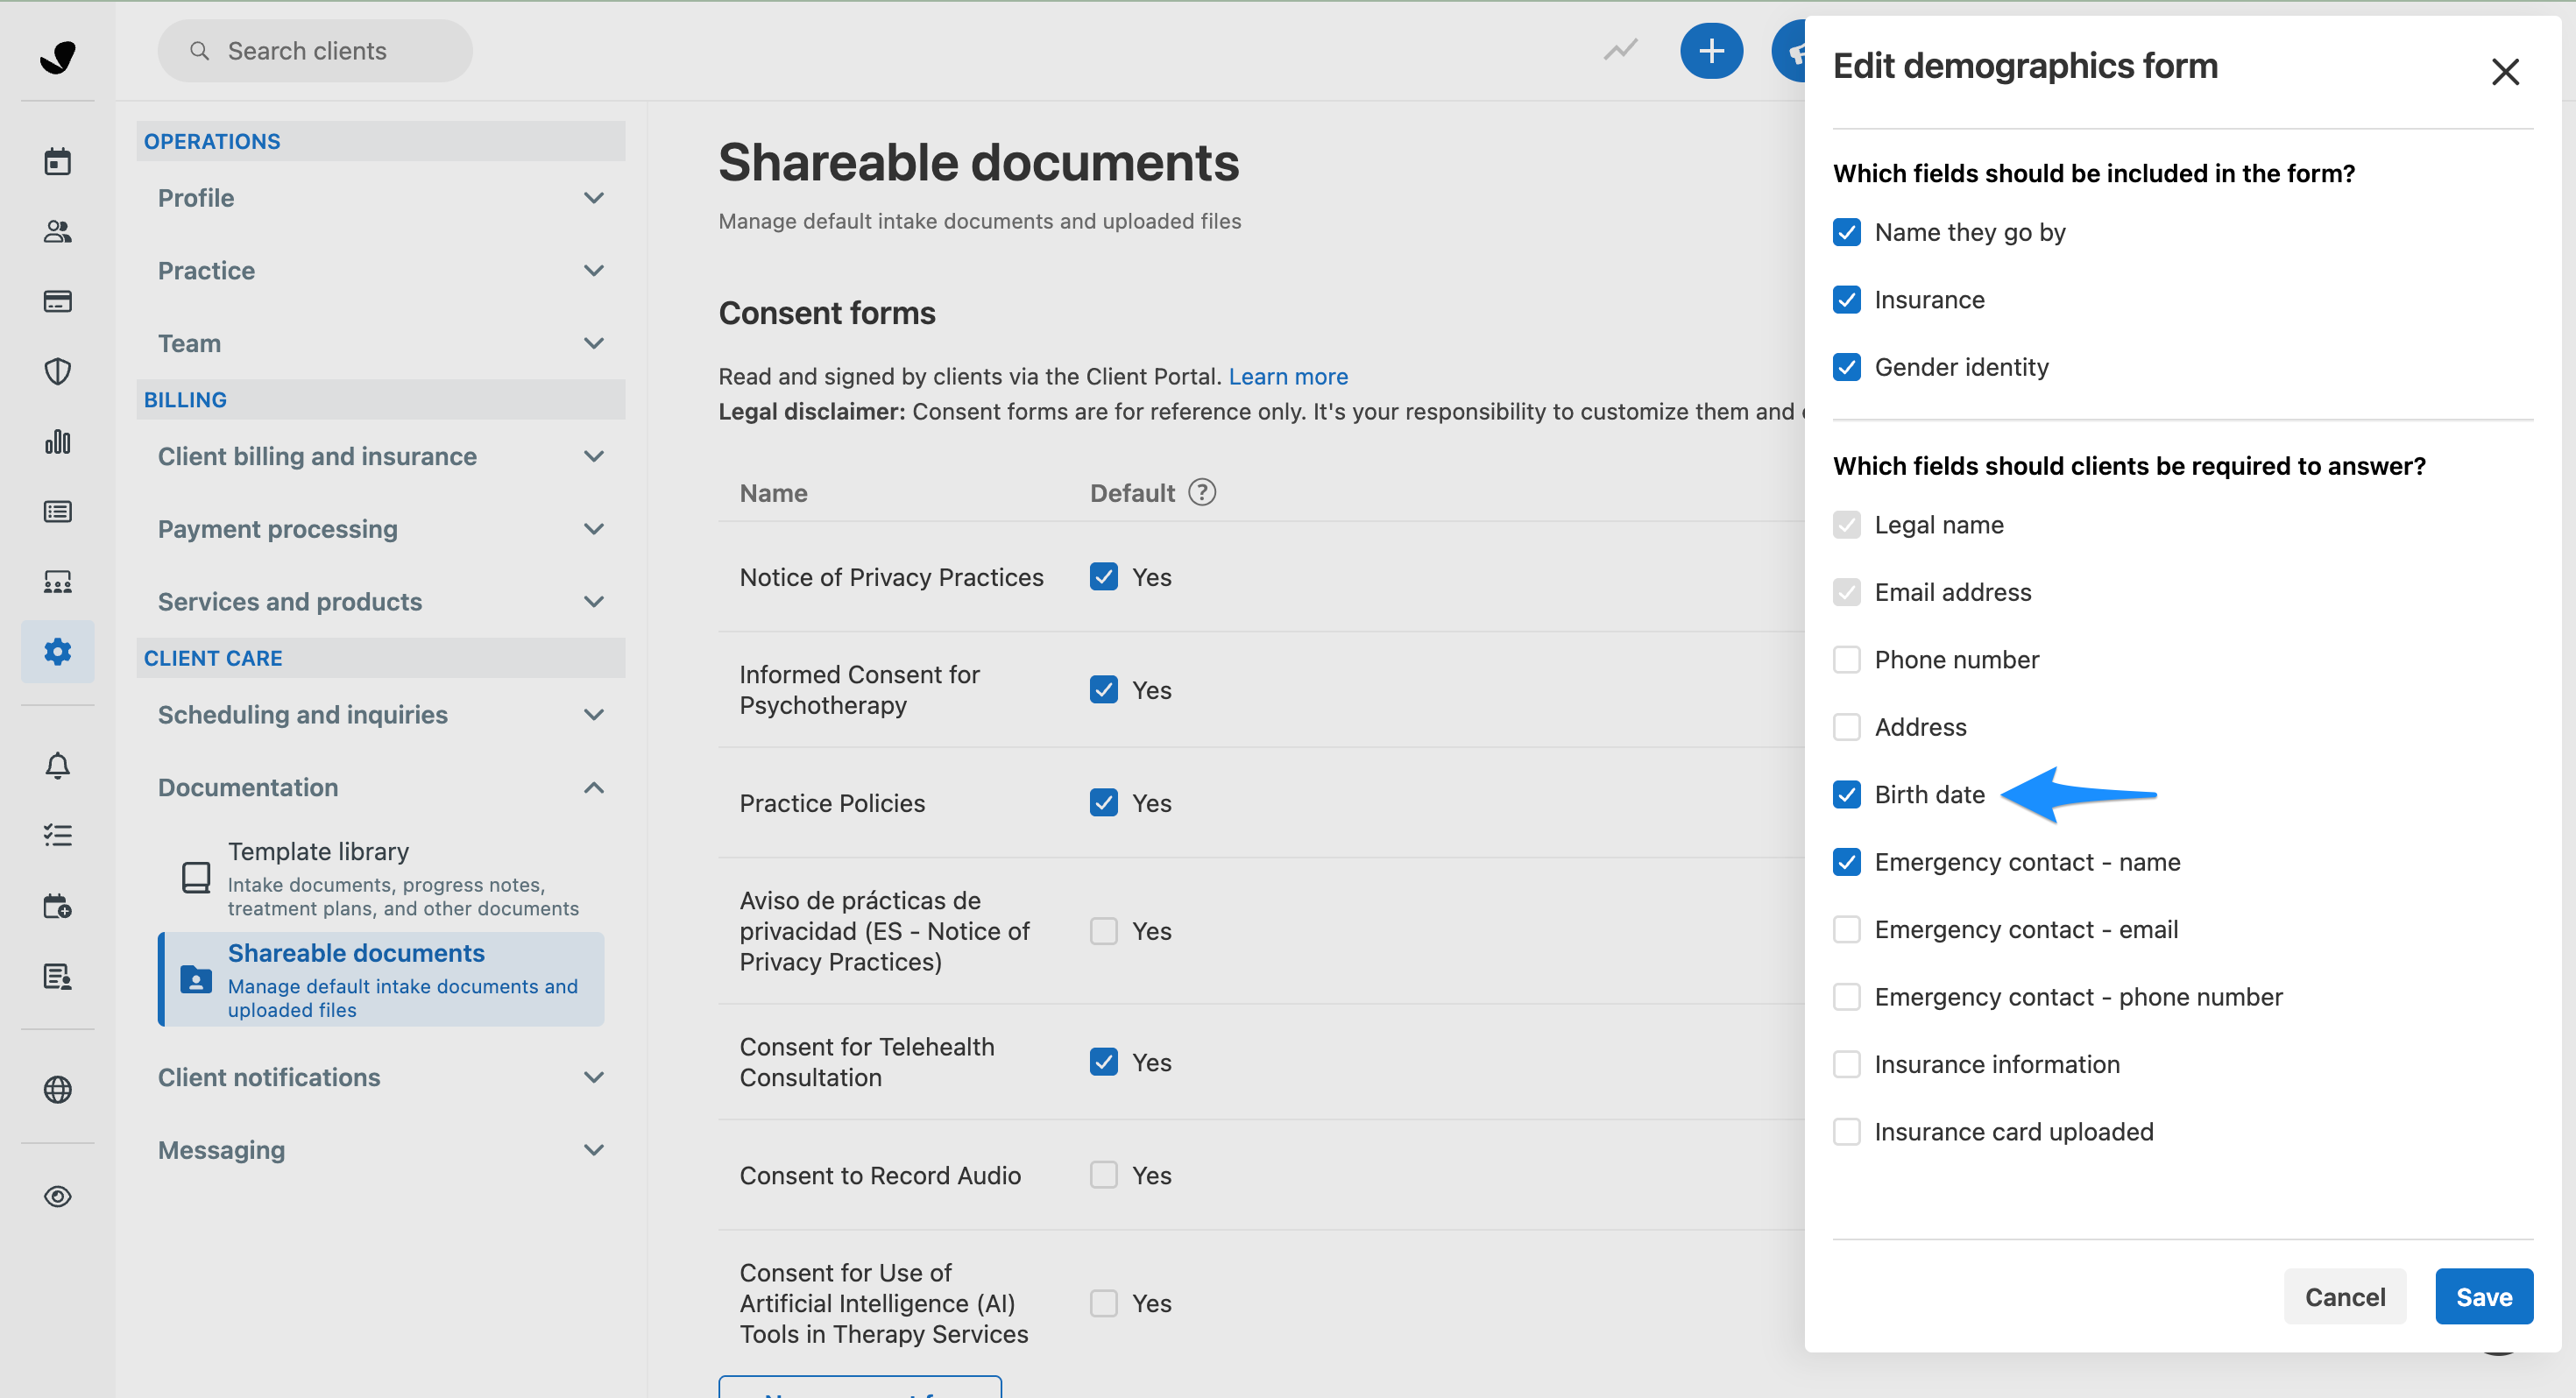
Task: Check Address as required
Action: pos(1847,727)
